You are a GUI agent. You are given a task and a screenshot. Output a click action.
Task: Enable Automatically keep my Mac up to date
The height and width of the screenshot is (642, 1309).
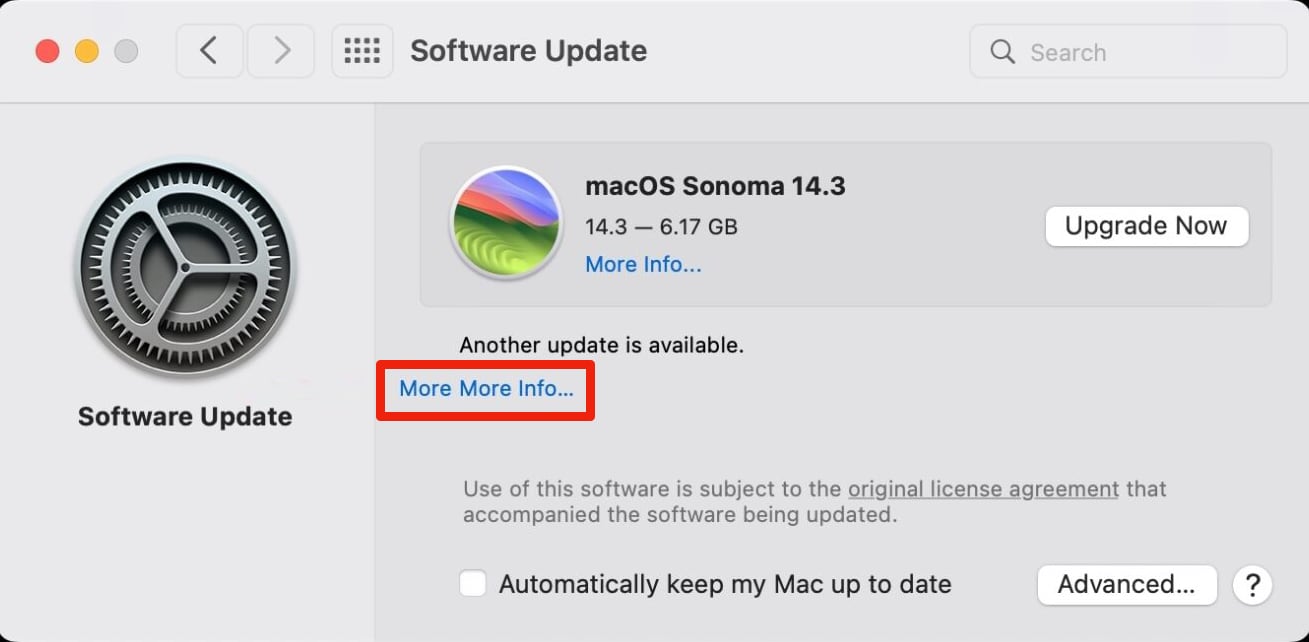point(473,584)
